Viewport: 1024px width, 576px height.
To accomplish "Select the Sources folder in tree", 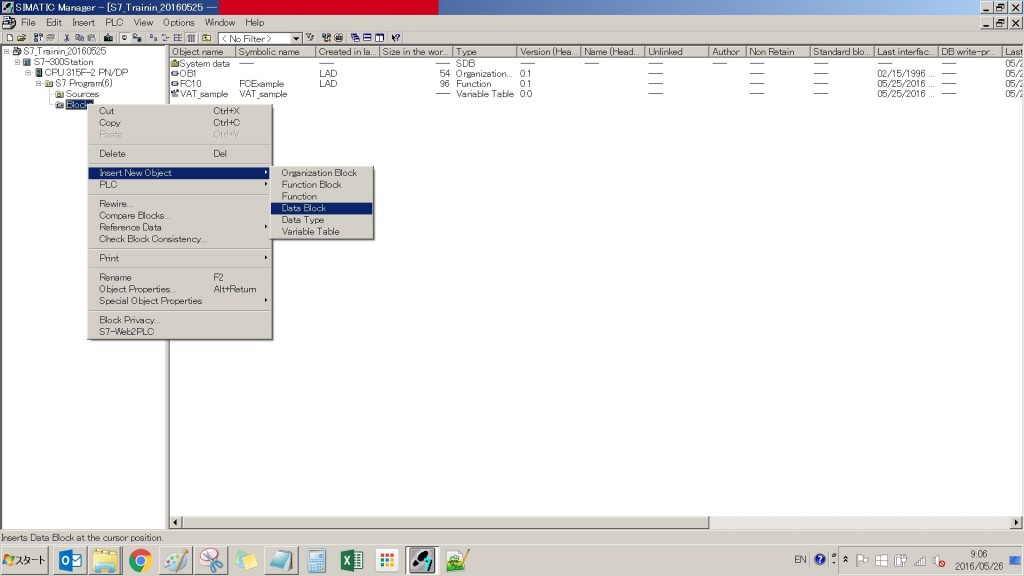I will tap(82, 94).
